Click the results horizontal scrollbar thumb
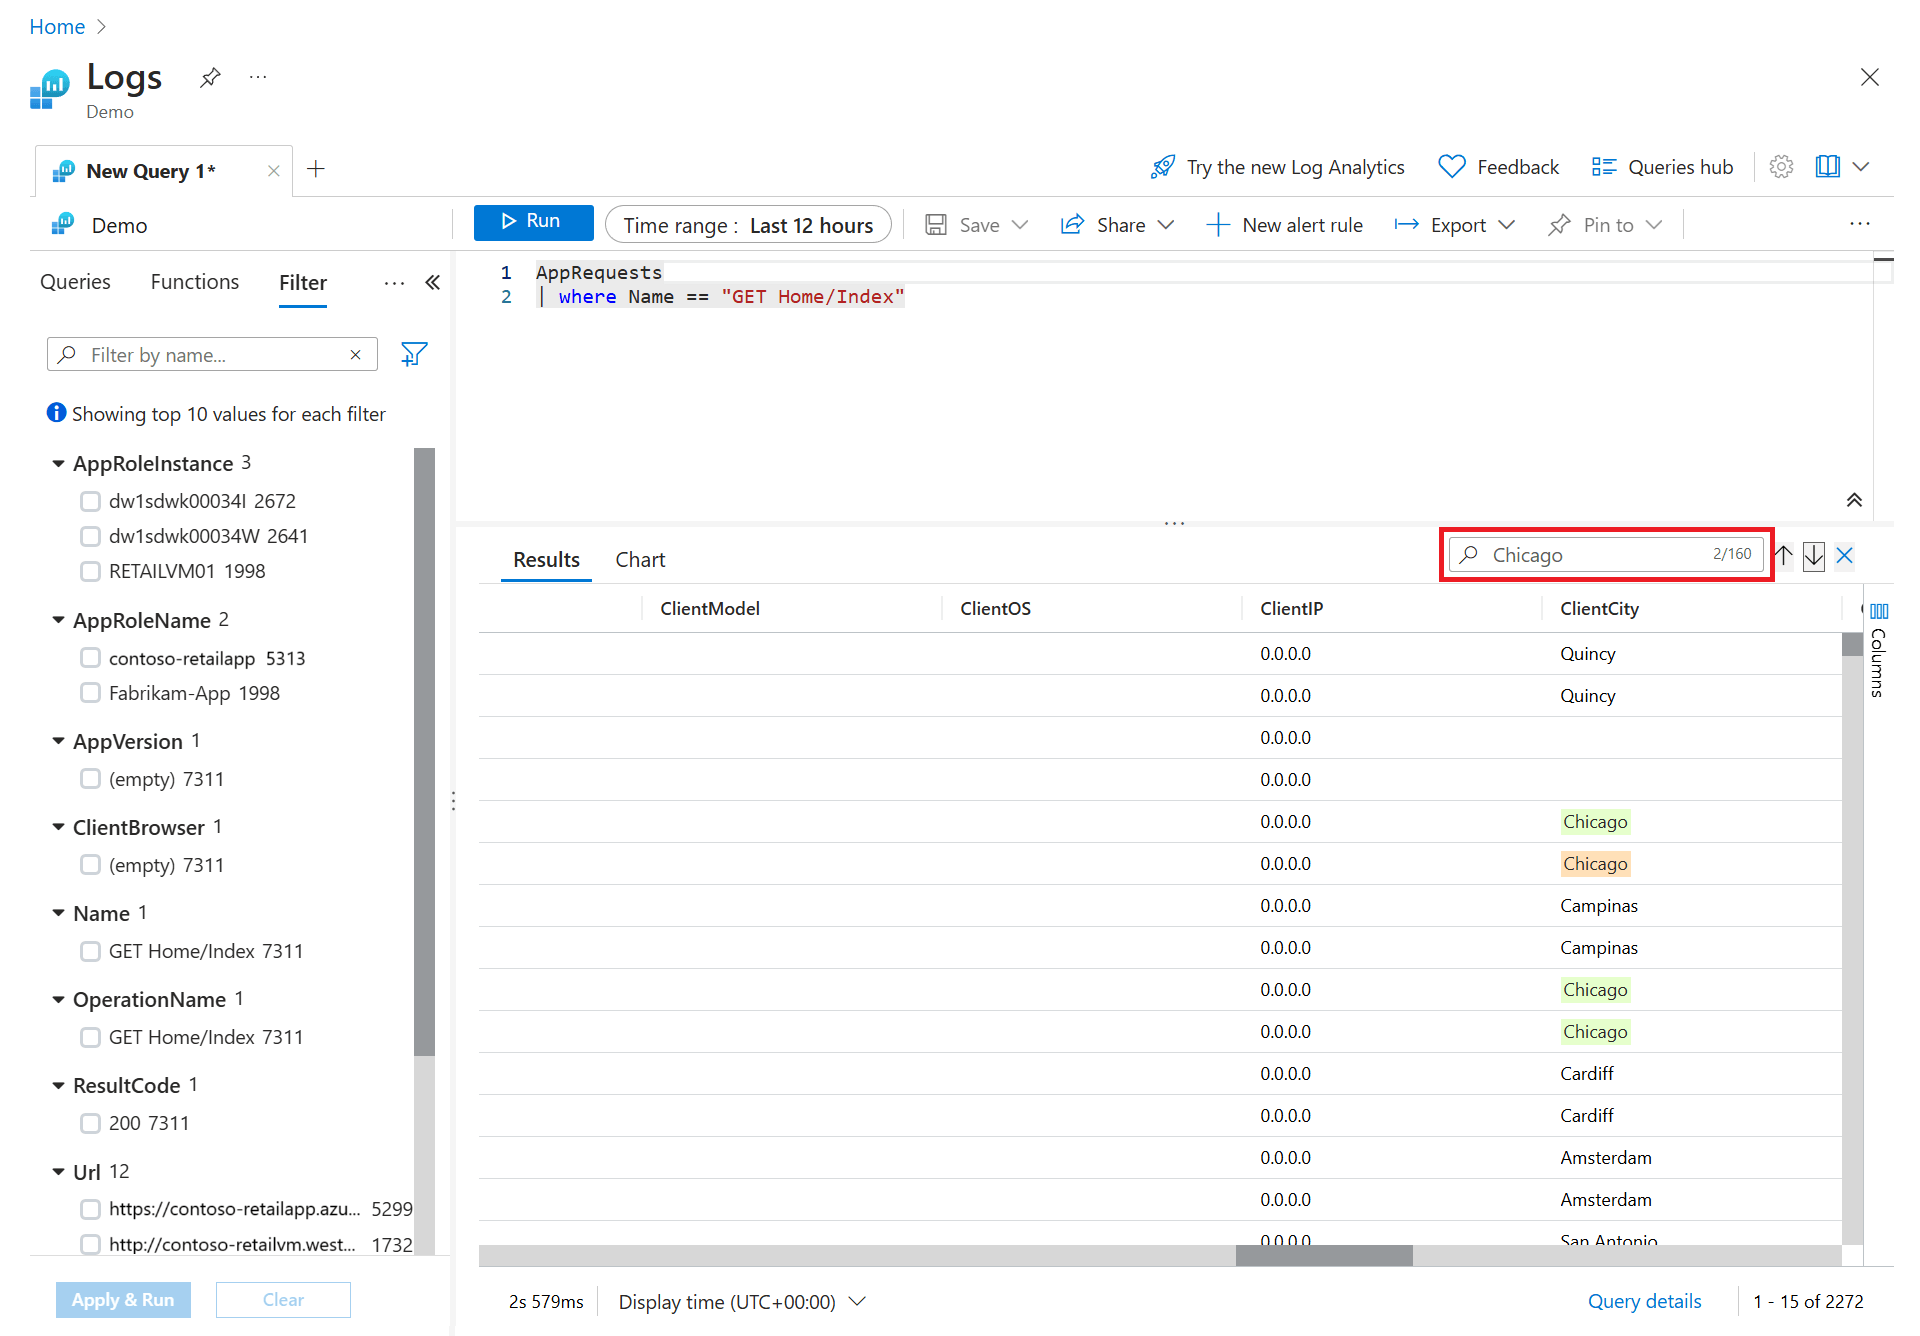Image resolution: width=1920 pixels, height=1336 pixels. [x=1324, y=1256]
